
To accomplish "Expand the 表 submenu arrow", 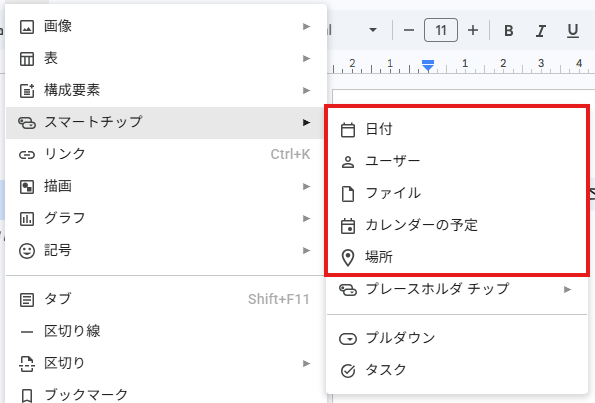I will click(x=306, y=58).
